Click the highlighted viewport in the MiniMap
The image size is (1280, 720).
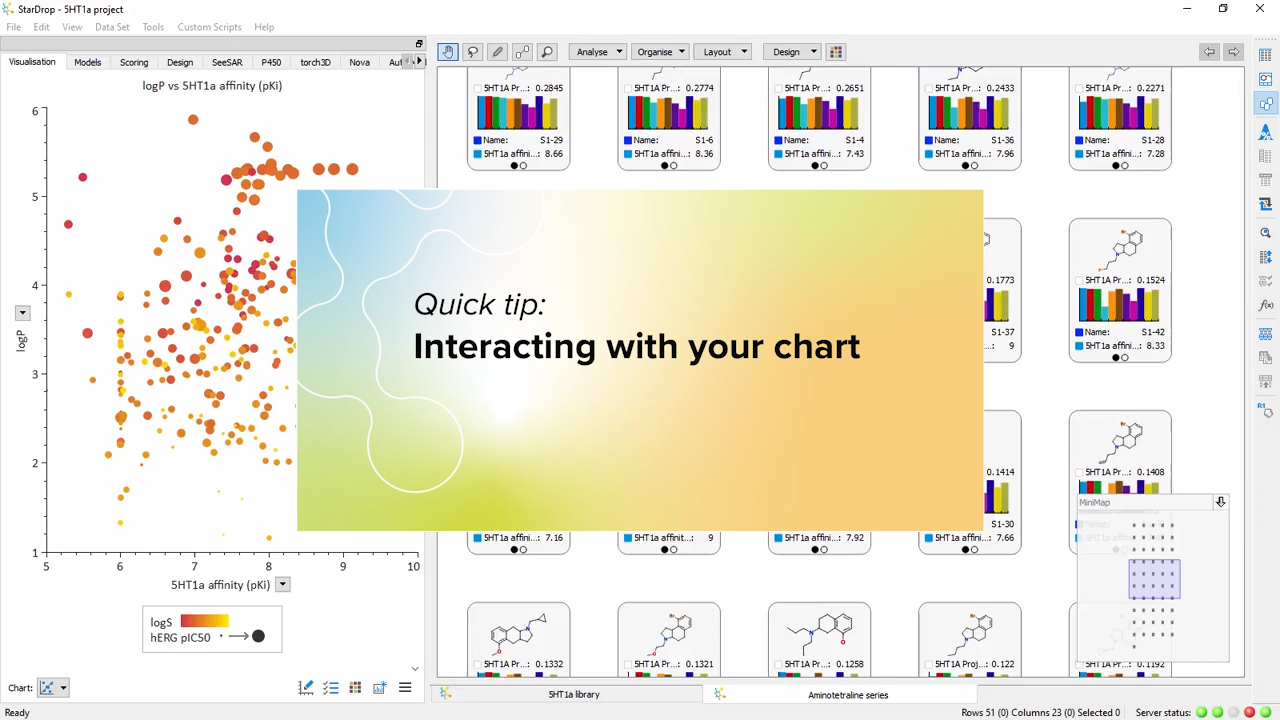click(1154, 580)
